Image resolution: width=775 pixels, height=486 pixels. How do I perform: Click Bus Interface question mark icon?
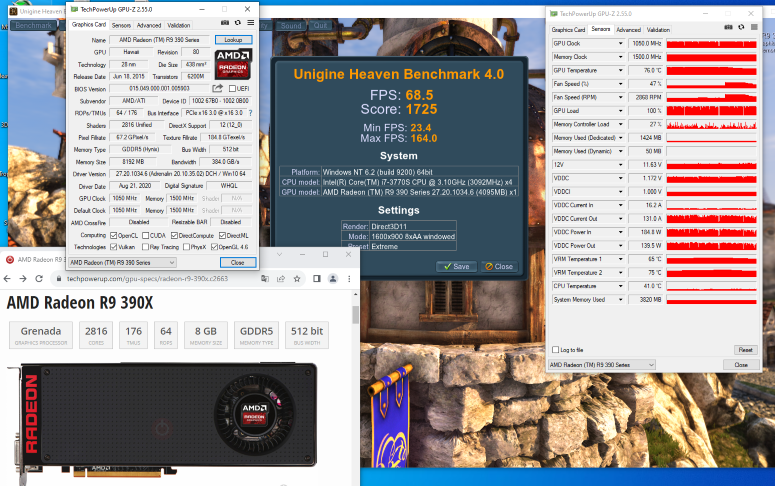pyautogui.click(x=250, y=113)
